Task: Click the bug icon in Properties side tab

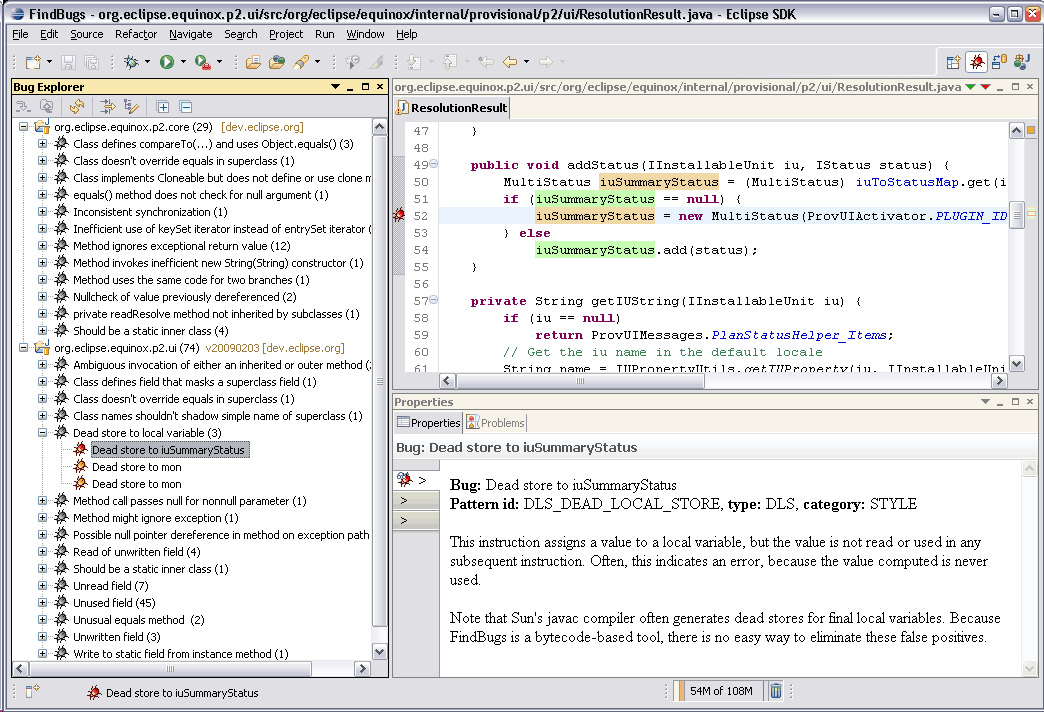Action: tap(404, 479)
